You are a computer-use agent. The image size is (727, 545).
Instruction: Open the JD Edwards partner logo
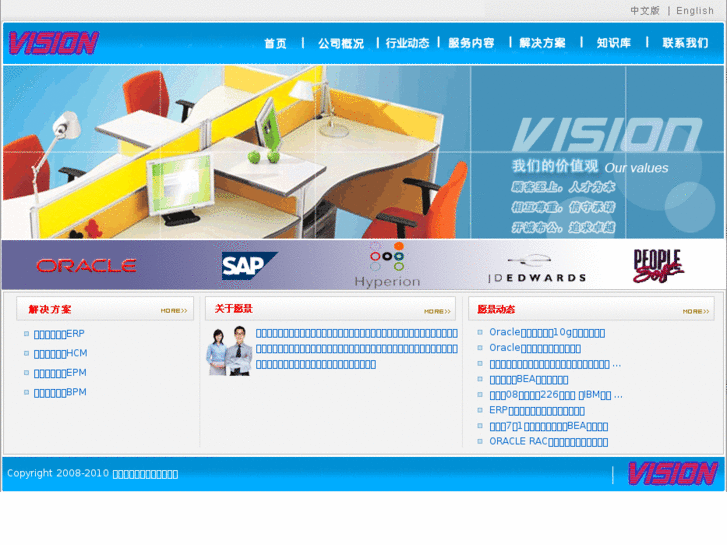[x=537, y=269]
